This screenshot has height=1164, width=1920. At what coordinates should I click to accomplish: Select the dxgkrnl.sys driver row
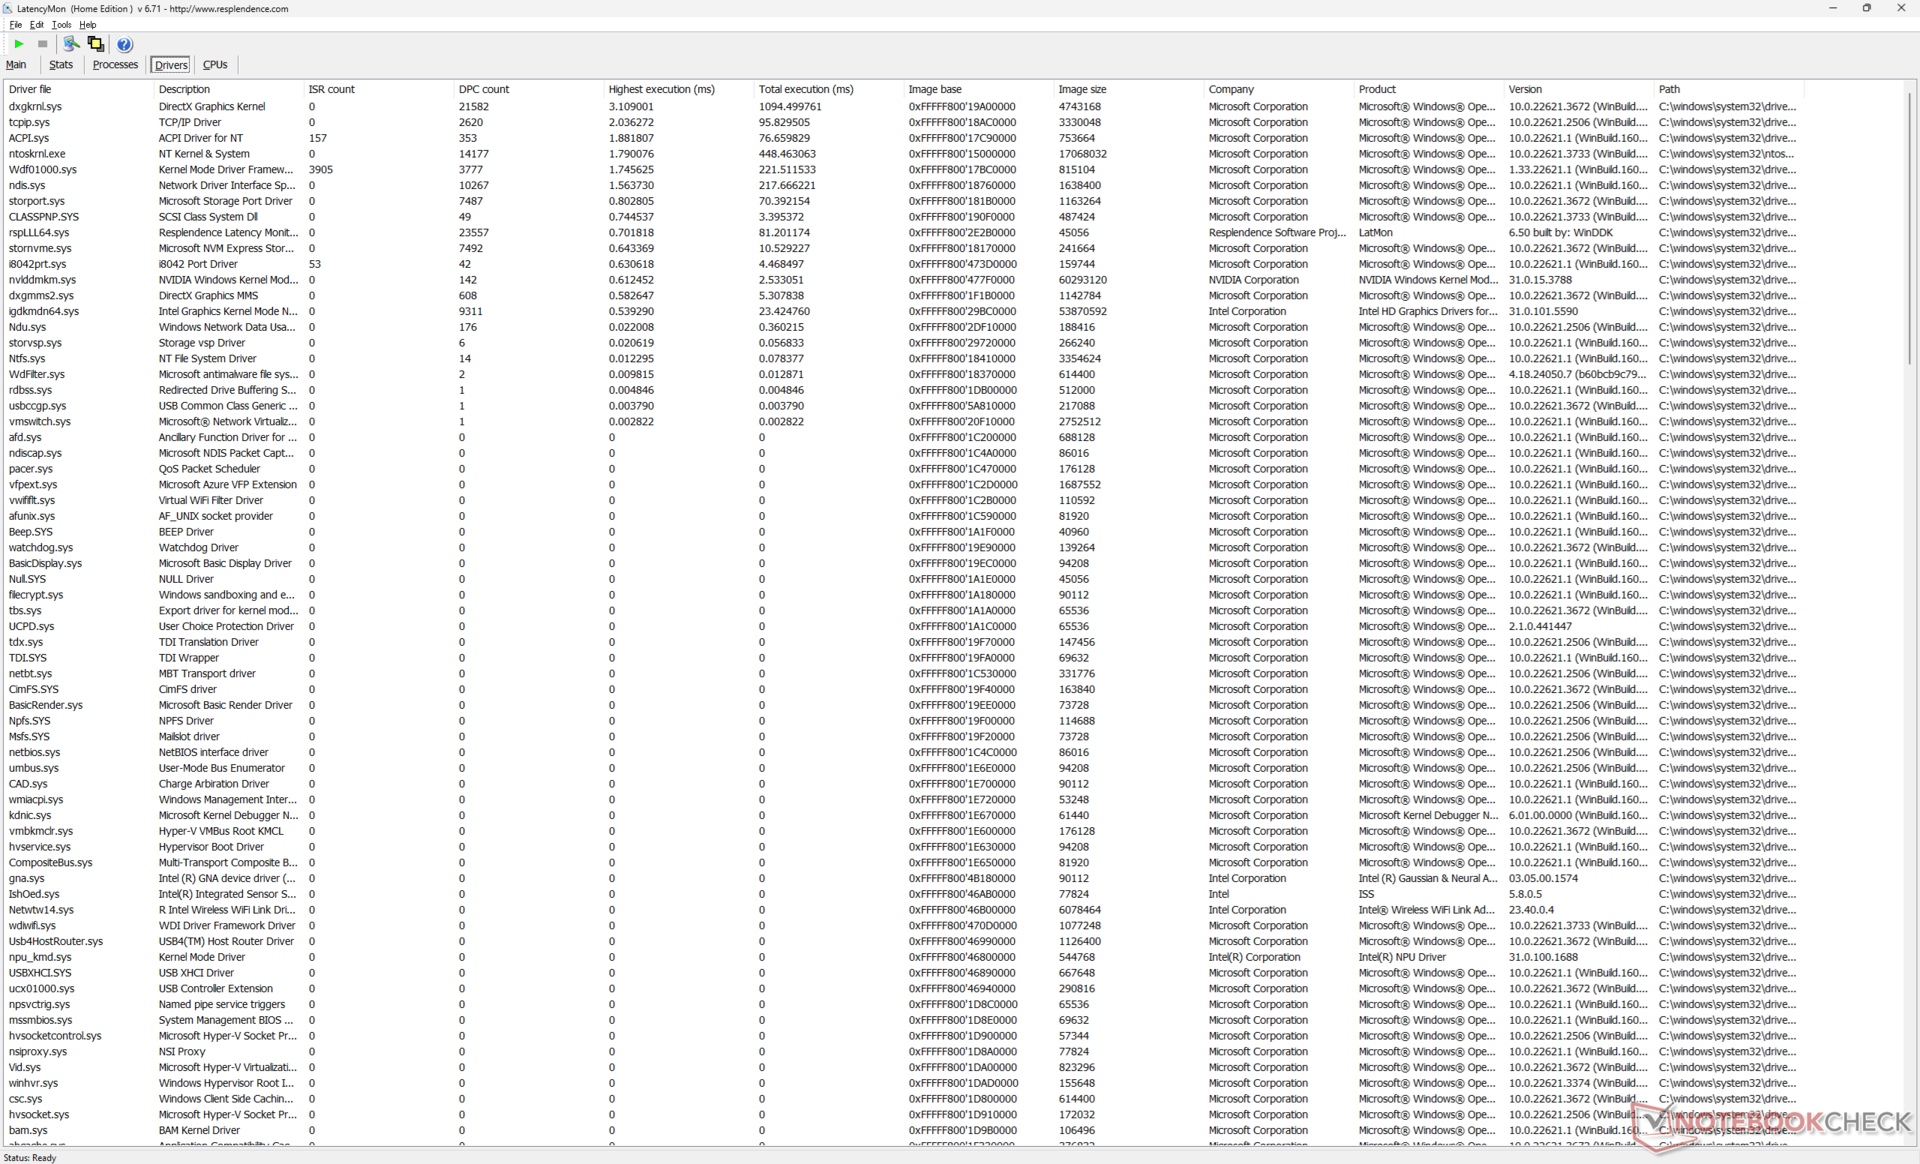click(x=35, y=106)
